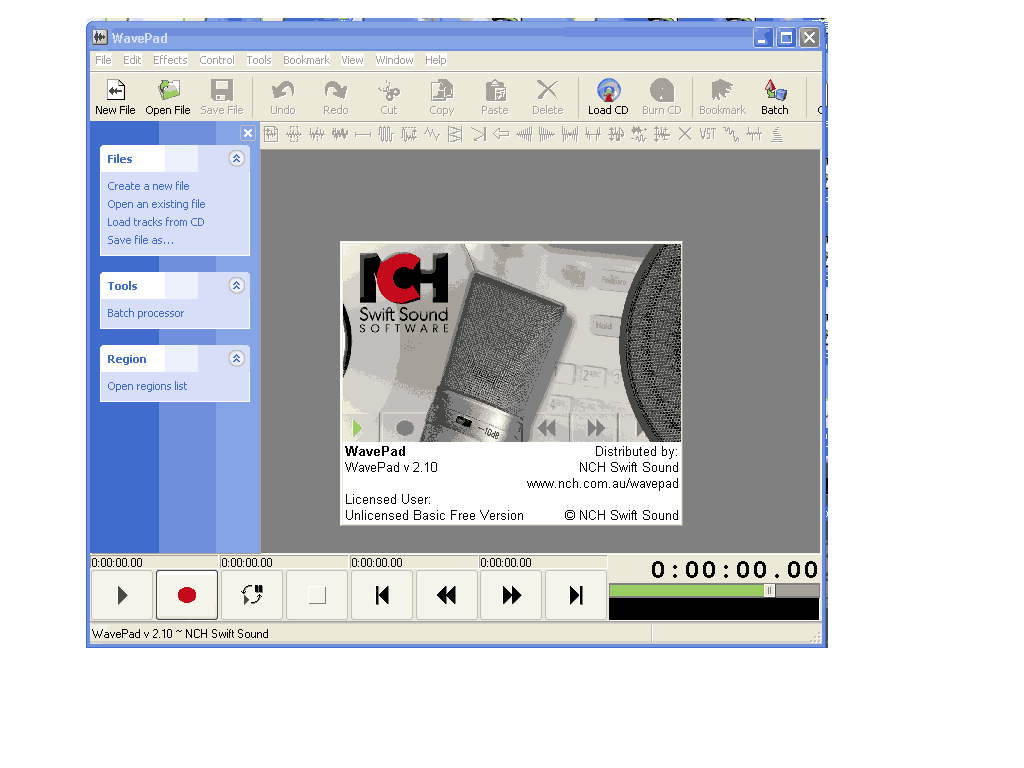Click the Bookmark toolbar icon
1024x768 pixels.
click(x=722, y=97)
